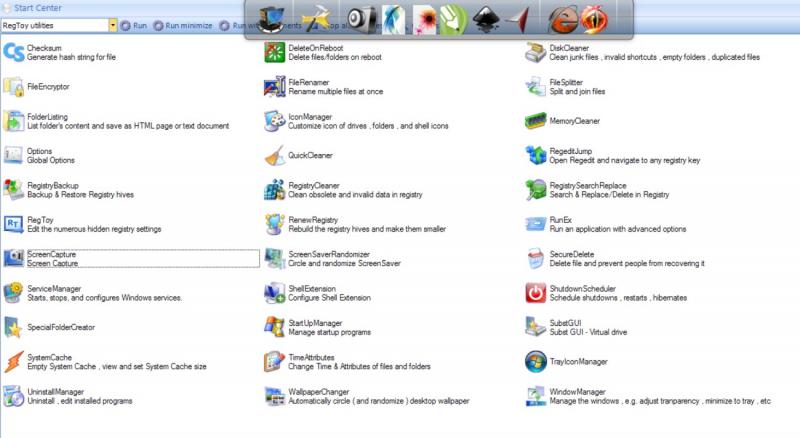Click the RenewRegistry icon
The height and width of the screenshot is (438, 800).
(x=274, y=224)
